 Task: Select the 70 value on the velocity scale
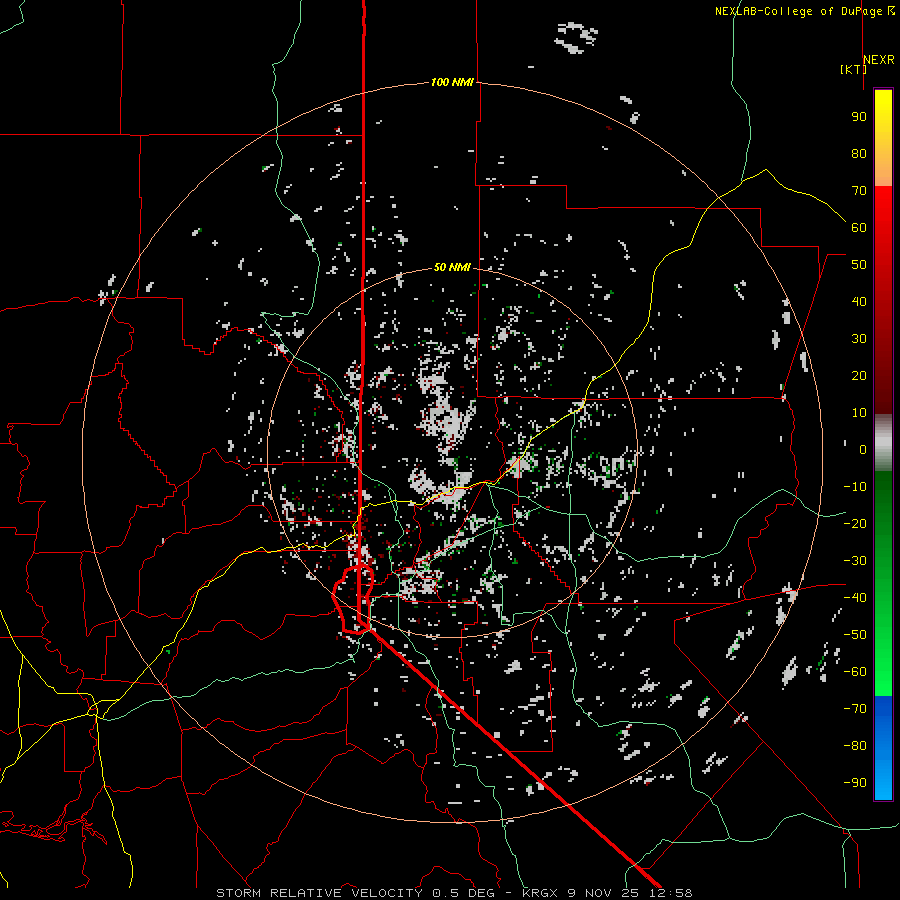coord(859,191)
